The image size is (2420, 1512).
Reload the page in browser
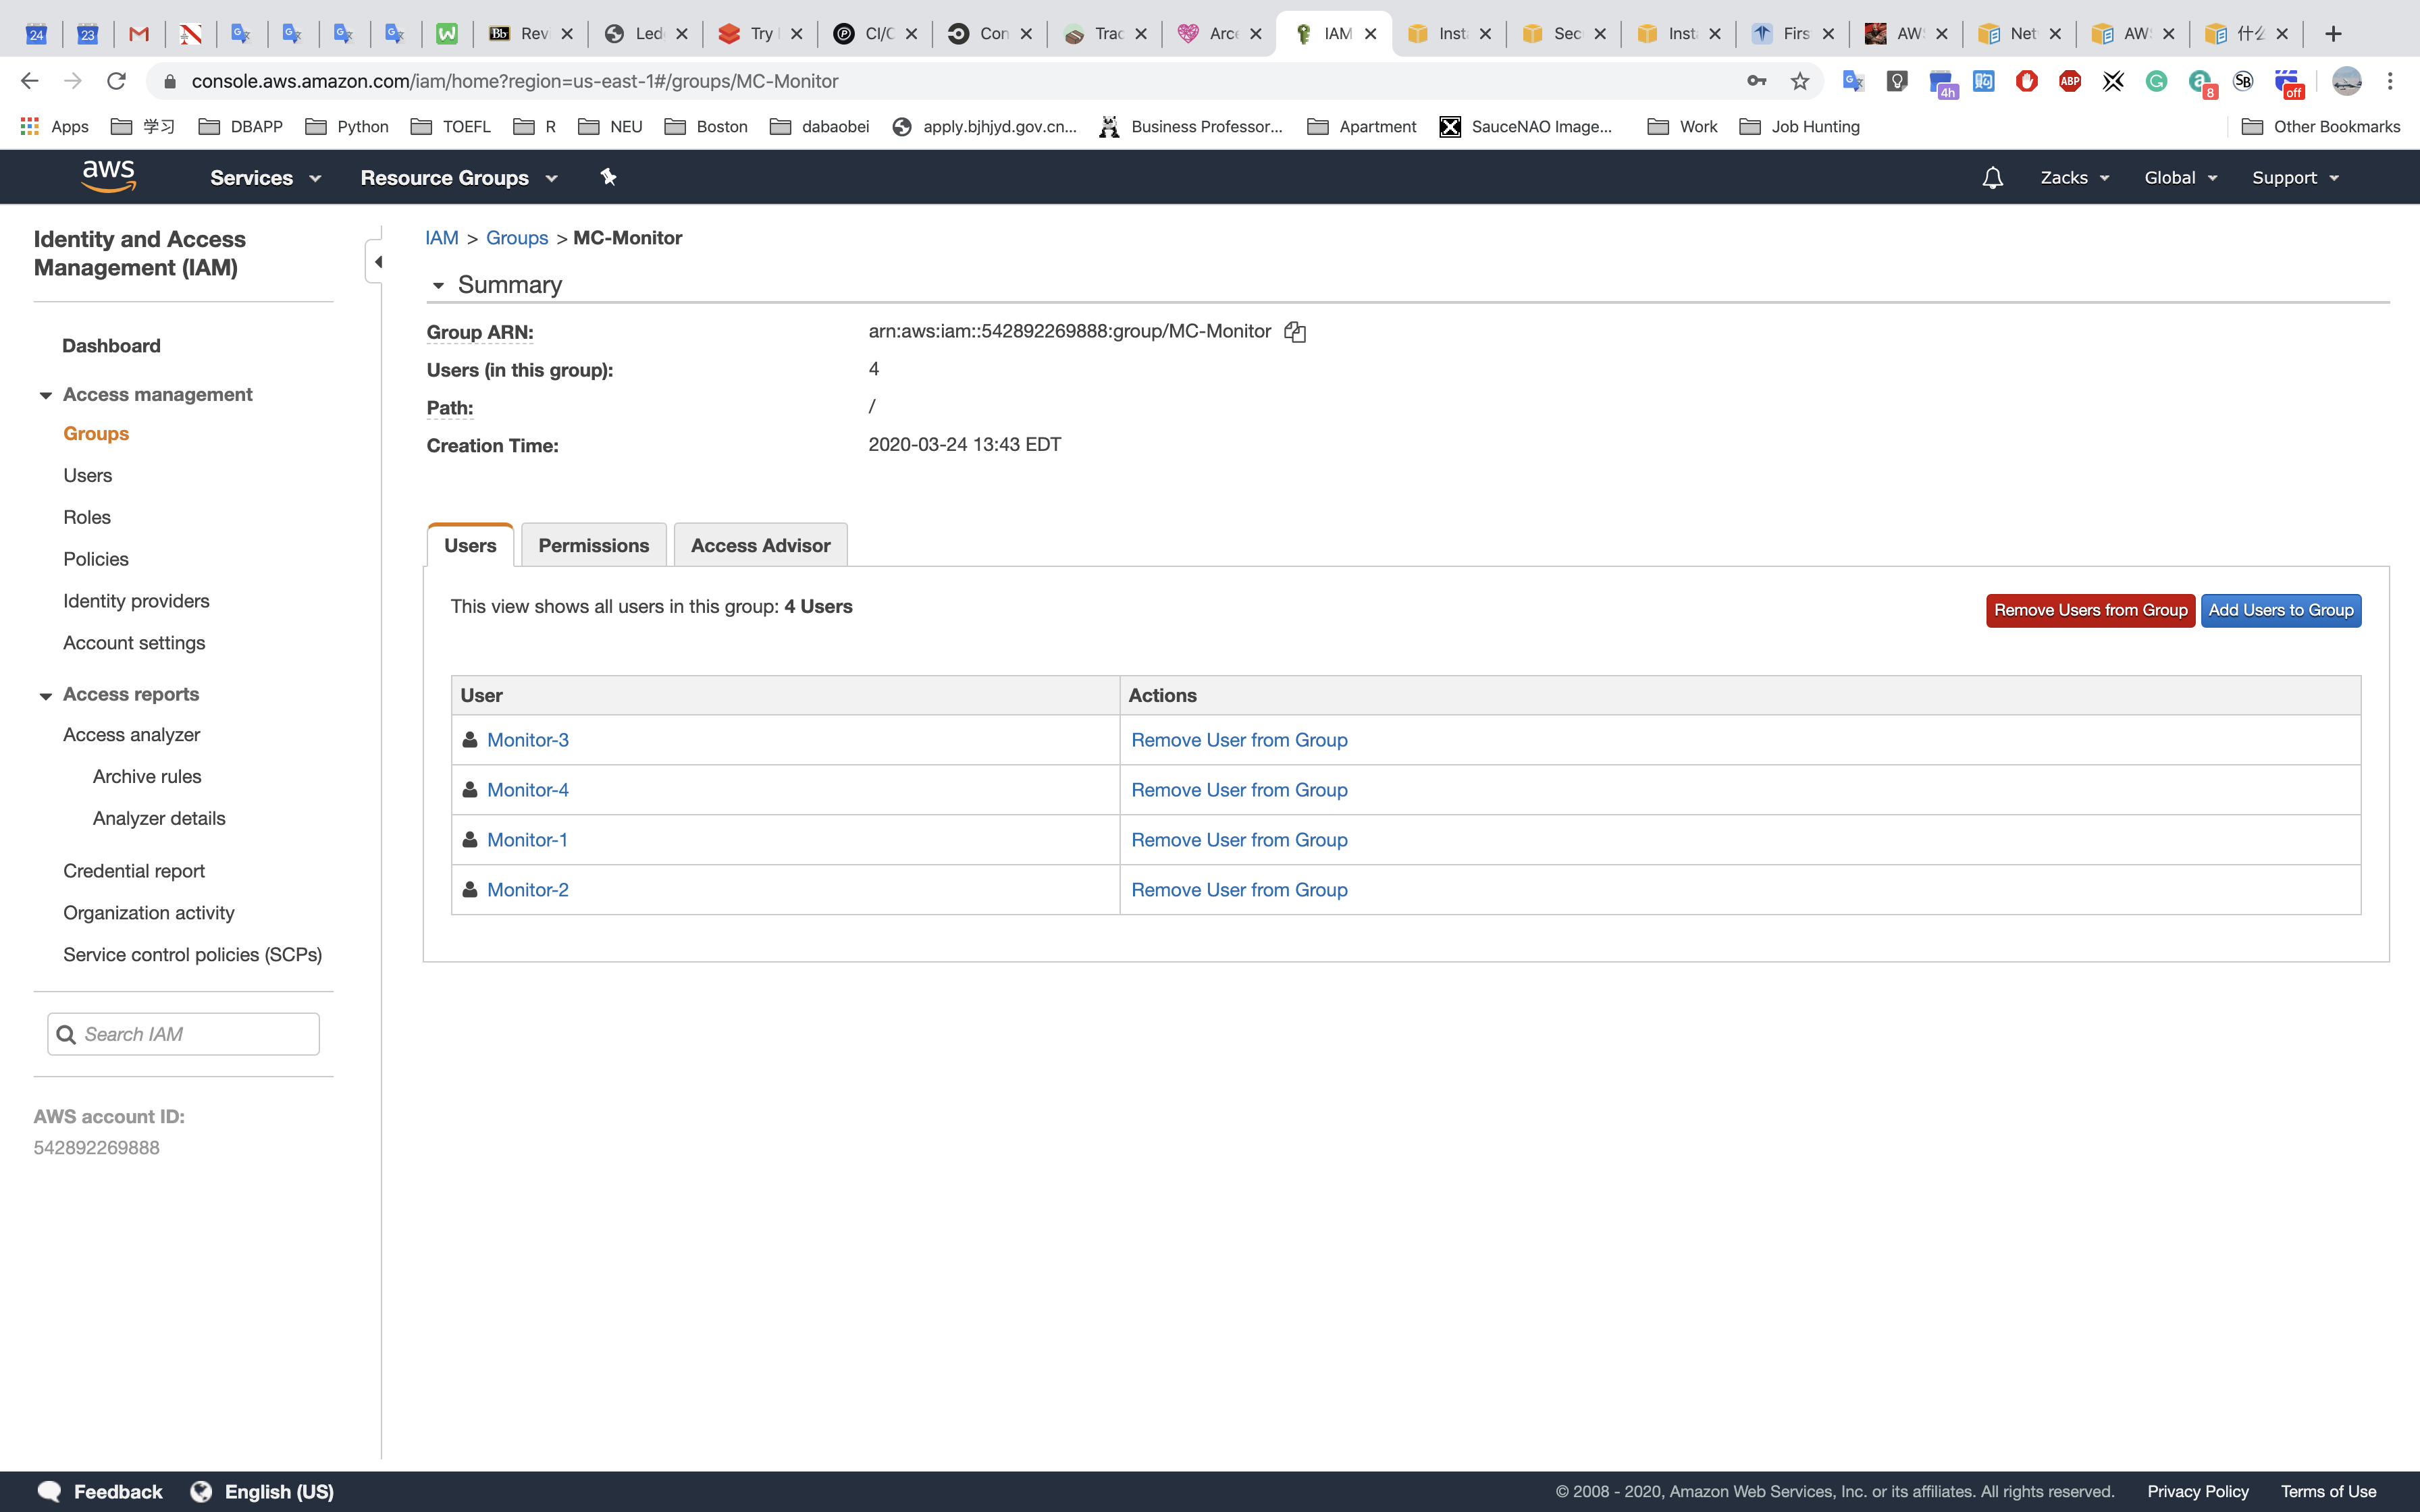[116, 81]
